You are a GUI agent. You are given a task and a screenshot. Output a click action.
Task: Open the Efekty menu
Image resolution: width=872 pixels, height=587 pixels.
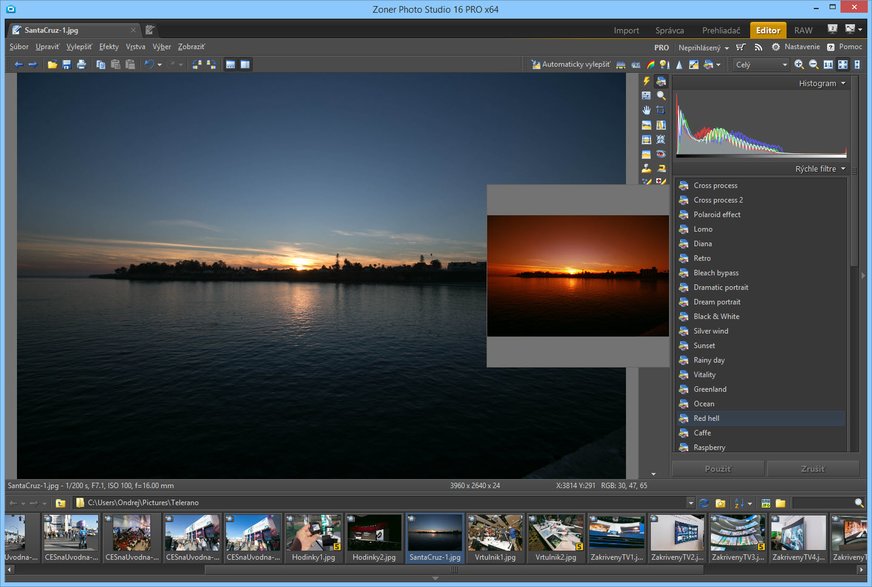108,47
